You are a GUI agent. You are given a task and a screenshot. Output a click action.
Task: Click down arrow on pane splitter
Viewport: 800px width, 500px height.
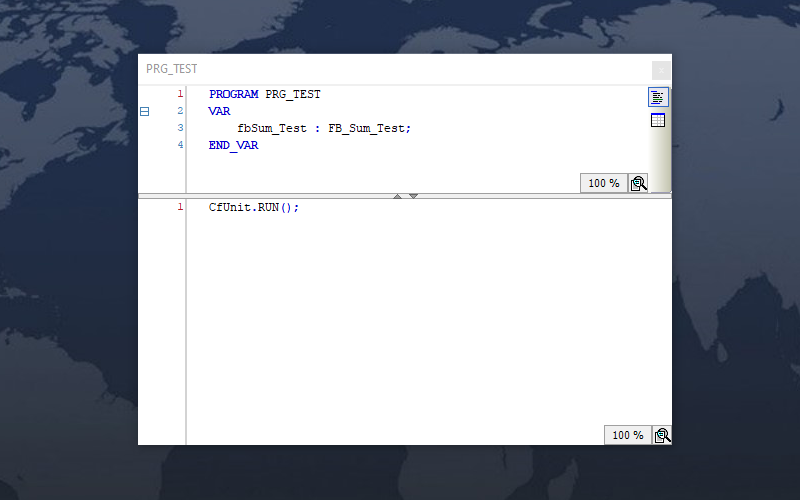[x=413, y=196]
